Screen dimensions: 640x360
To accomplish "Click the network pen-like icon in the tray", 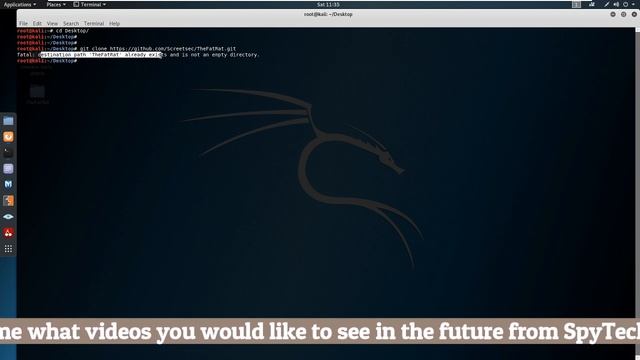I will (607, 4).
